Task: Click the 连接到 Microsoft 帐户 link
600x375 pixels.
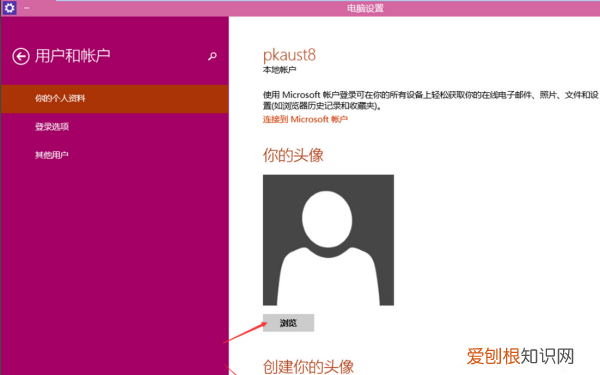Action: (x=305, y=119)
